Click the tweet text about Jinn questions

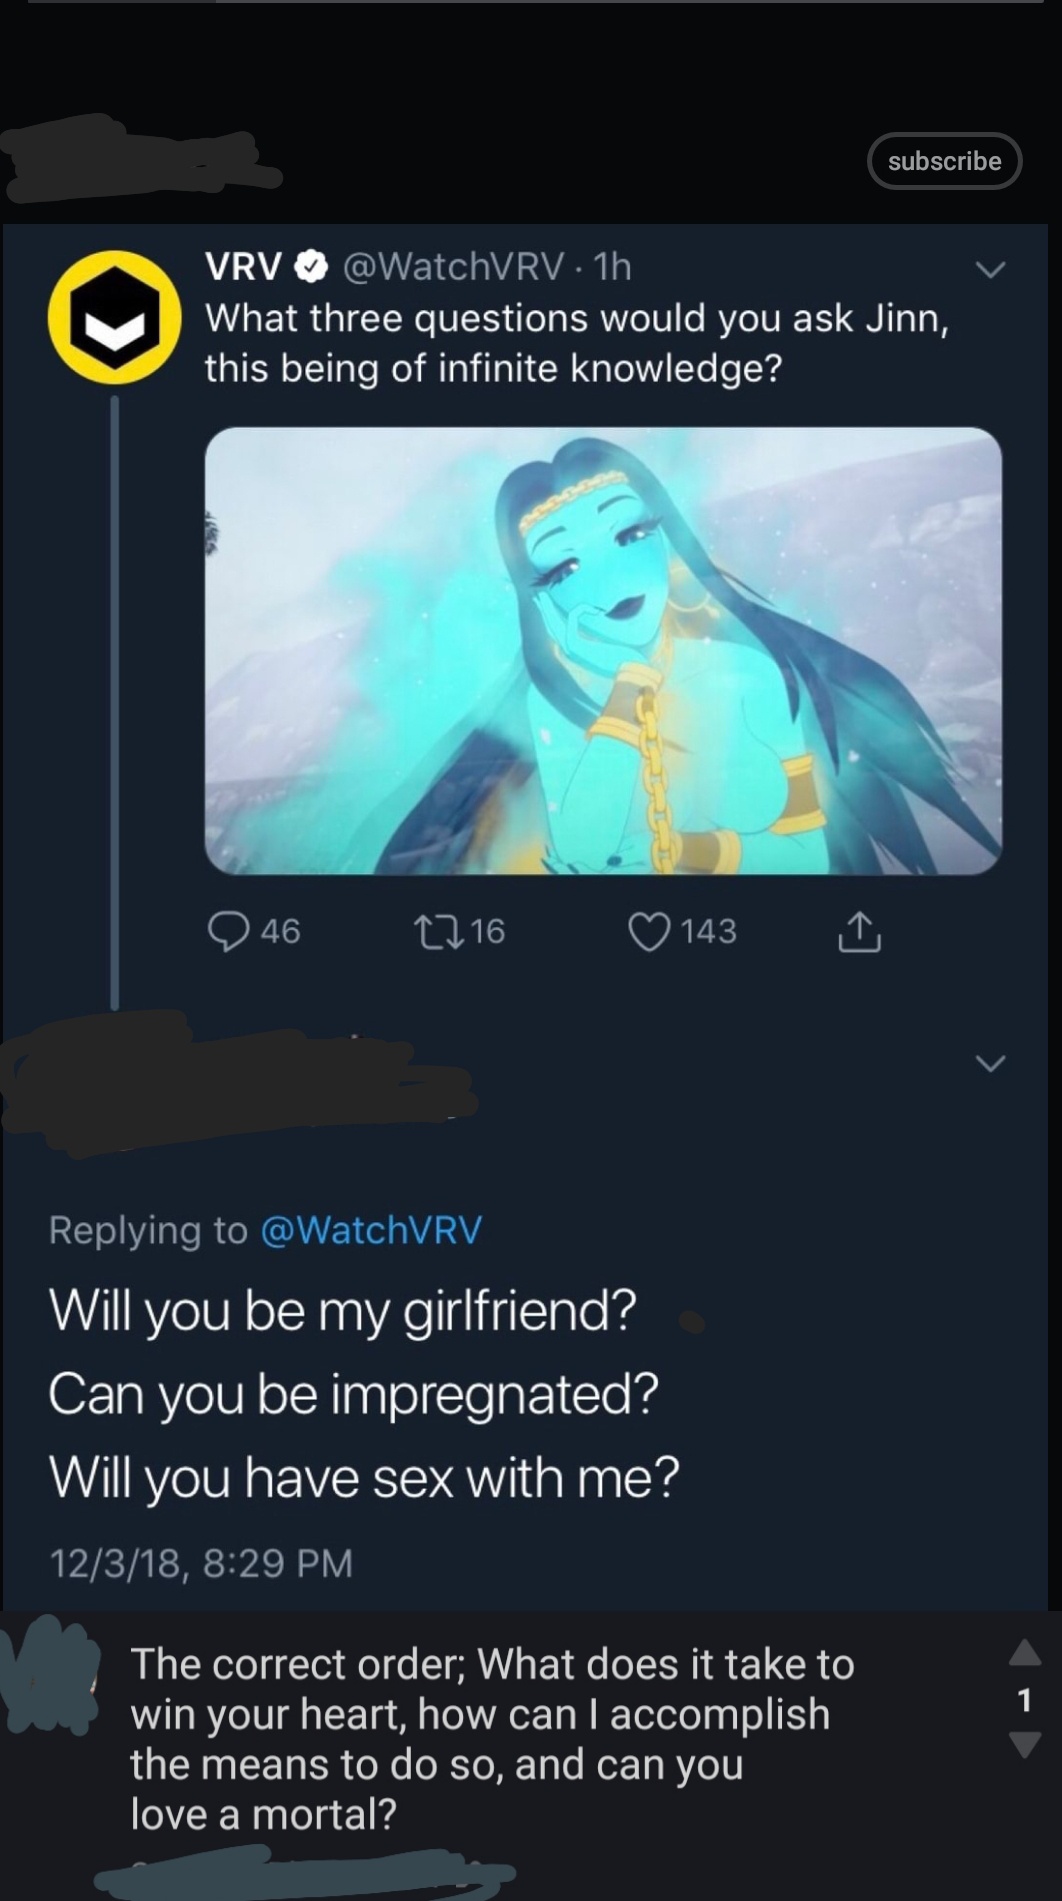(x=575, y=343)
